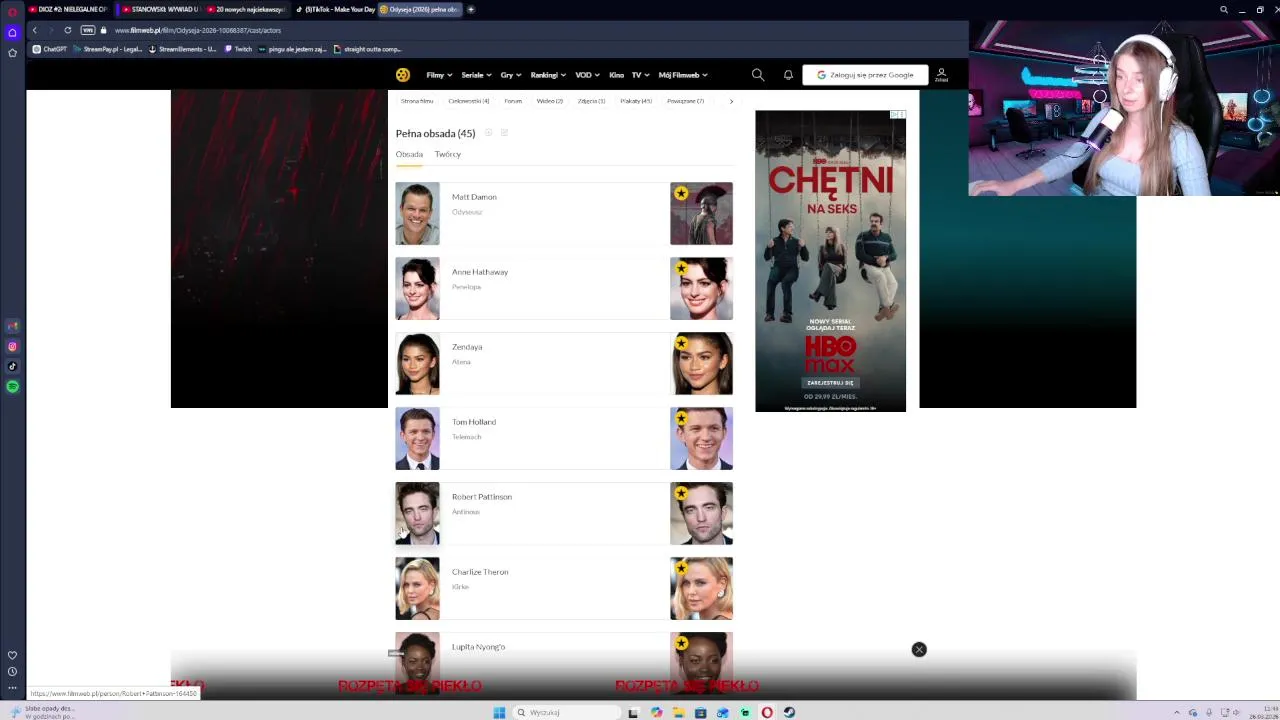Screen dimensions: 1280x720
Task: Open the Plakaty (45) section tab
Action: 636,101
